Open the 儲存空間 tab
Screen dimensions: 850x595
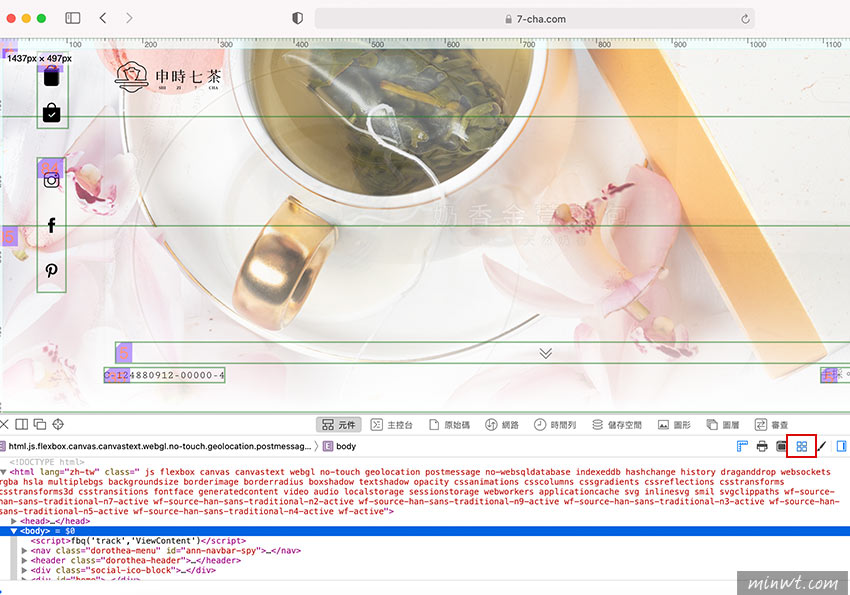(x=616, y=425)
